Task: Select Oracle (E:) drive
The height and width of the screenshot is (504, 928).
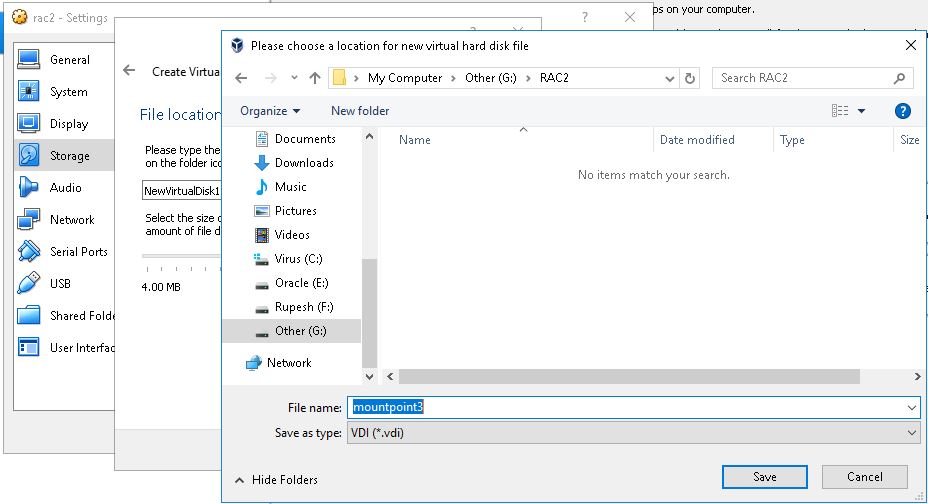Action: 291,283
